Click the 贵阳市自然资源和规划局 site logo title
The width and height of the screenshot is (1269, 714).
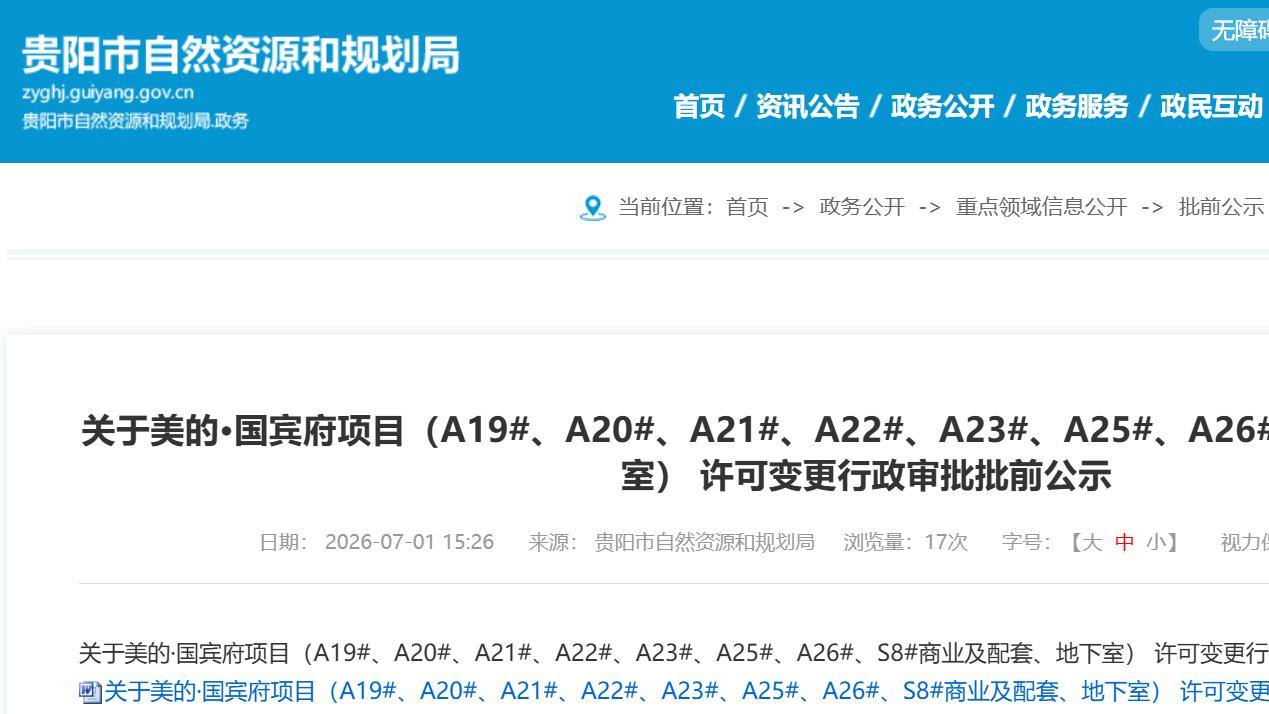241,55
